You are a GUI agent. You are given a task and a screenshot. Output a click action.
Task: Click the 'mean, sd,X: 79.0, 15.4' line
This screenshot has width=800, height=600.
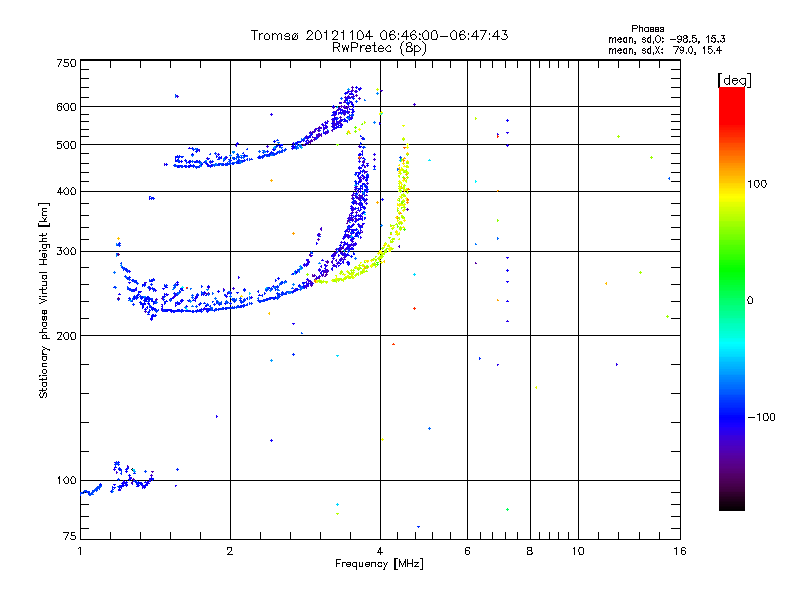(665, 50)
